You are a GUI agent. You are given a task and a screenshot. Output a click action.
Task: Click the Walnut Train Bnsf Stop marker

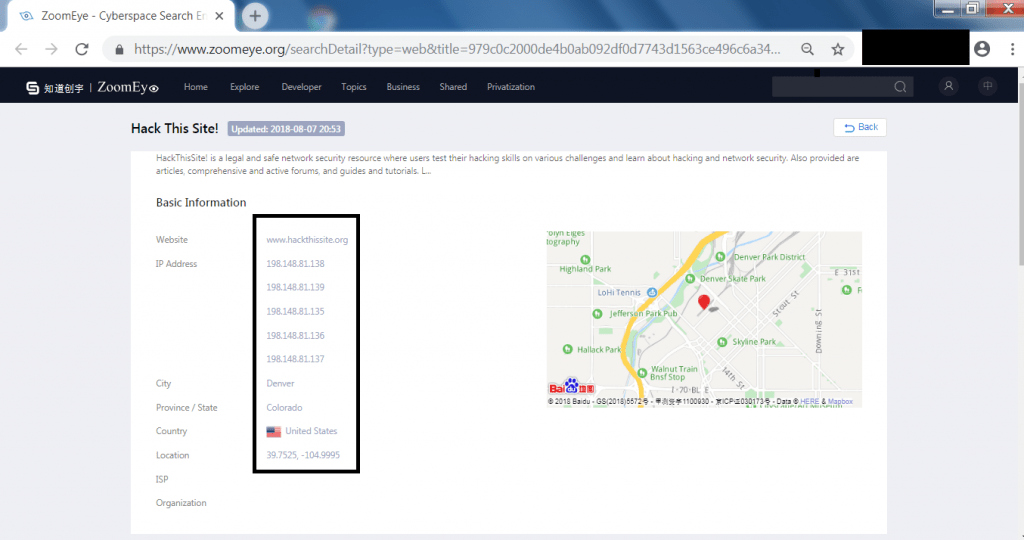click(642, 373)
